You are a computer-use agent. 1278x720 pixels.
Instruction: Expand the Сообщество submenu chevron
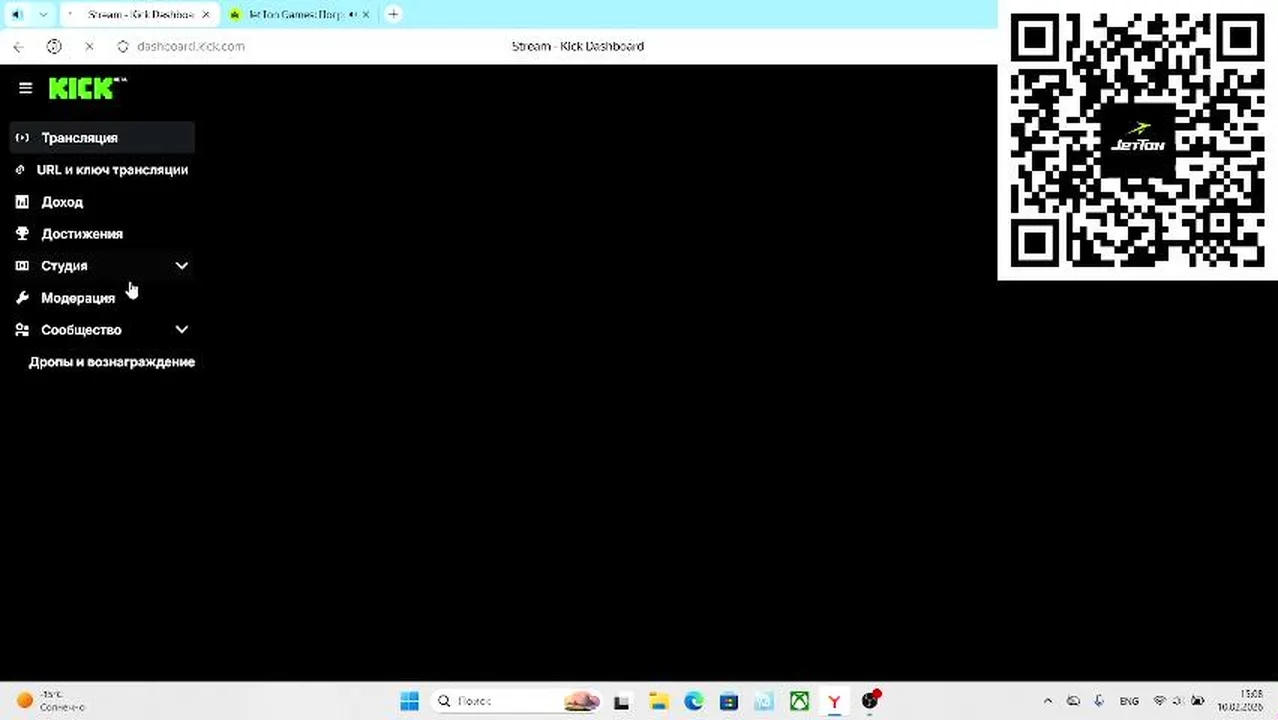pos(182,330)
